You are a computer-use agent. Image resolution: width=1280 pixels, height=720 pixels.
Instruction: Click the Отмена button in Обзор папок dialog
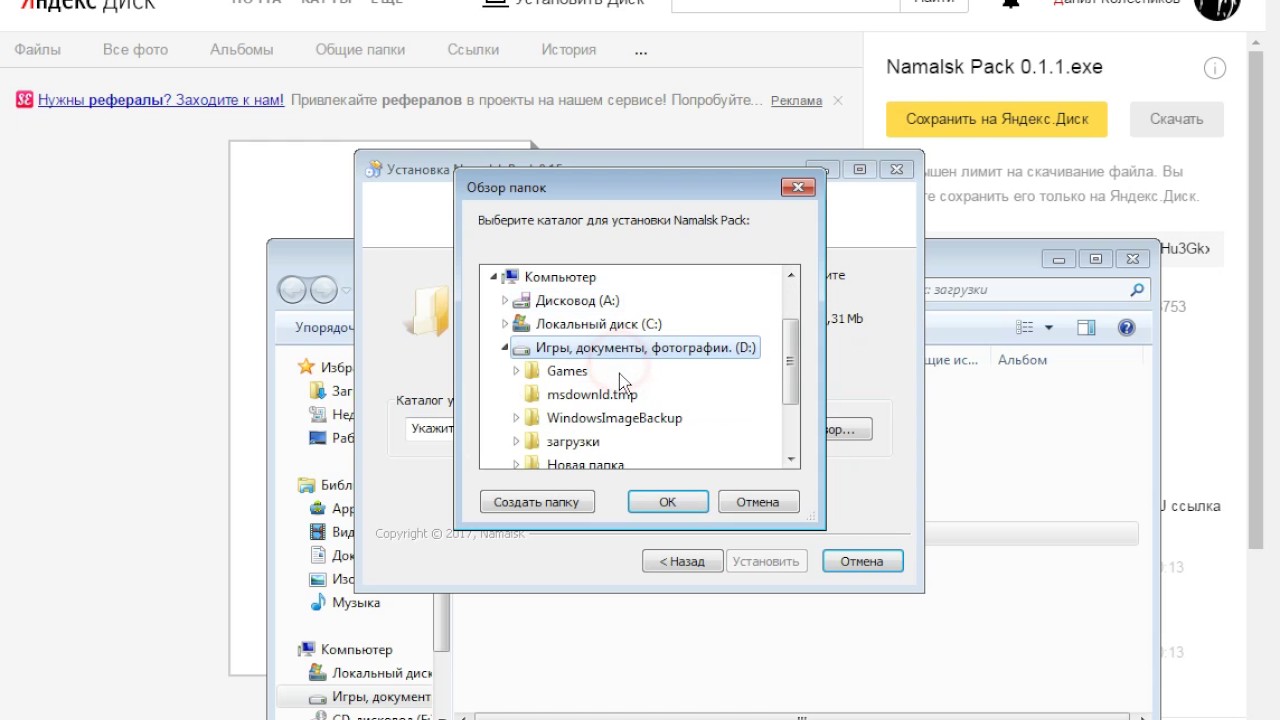tap(758, 502)
